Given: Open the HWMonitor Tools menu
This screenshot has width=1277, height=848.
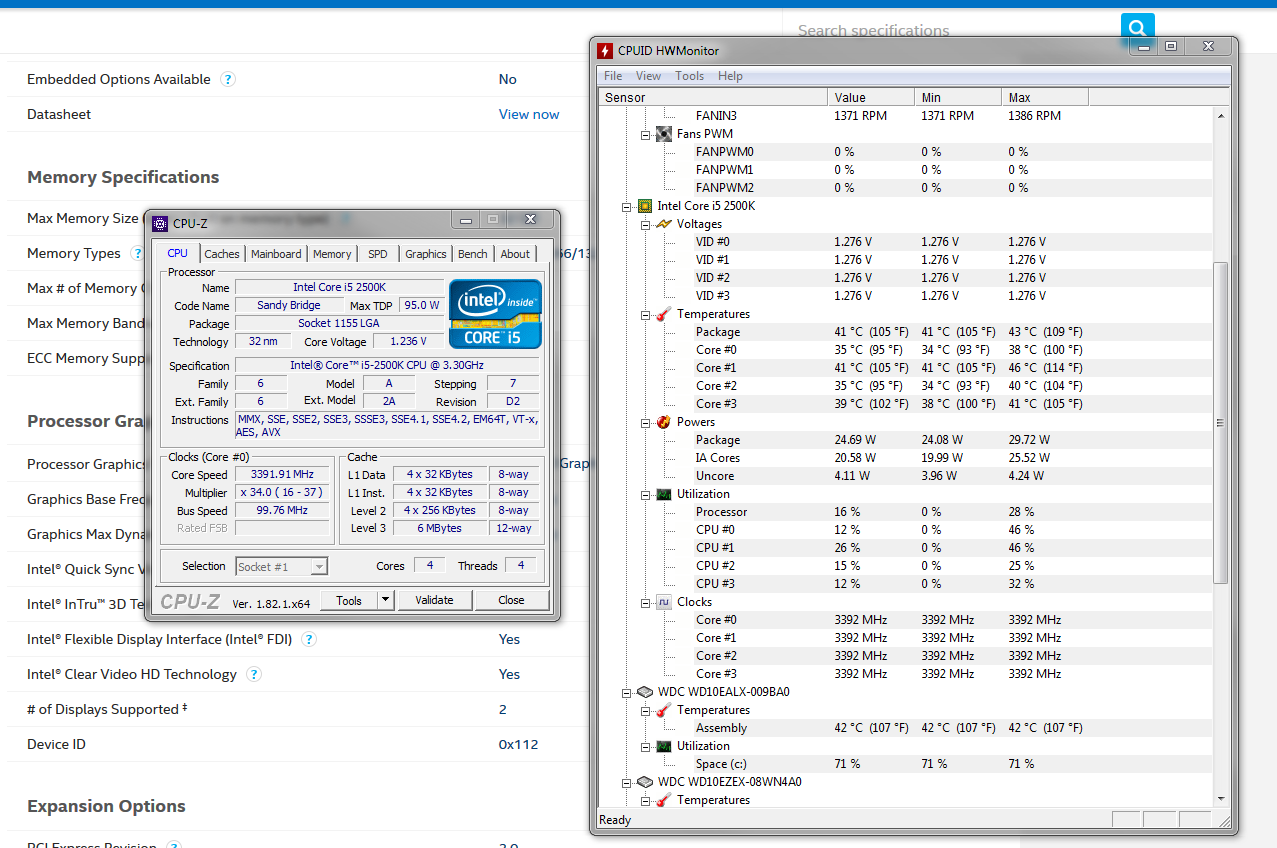Looking at the screenshot, I should (689, 76).
